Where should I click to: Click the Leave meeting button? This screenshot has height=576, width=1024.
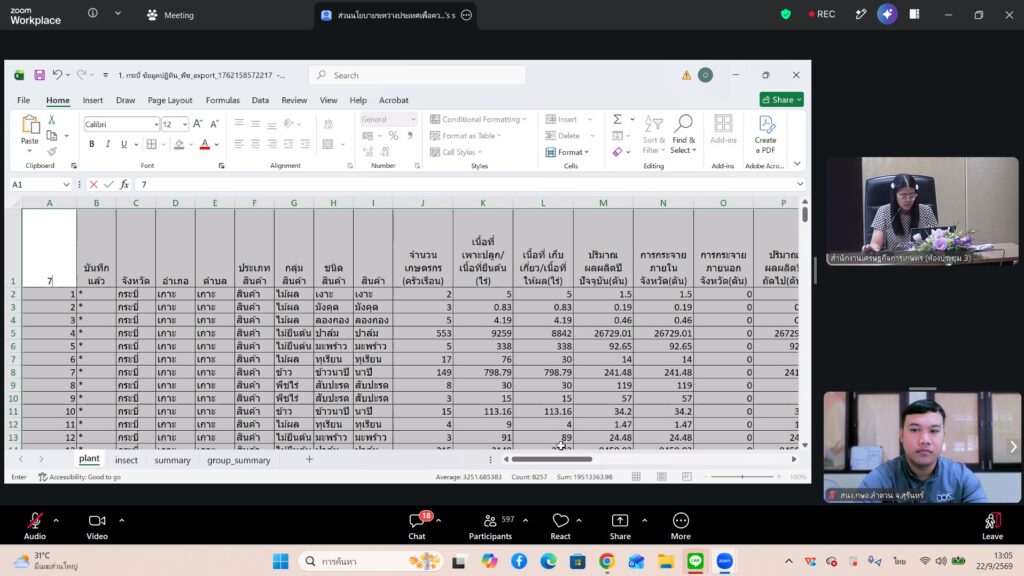click(992, 526)
